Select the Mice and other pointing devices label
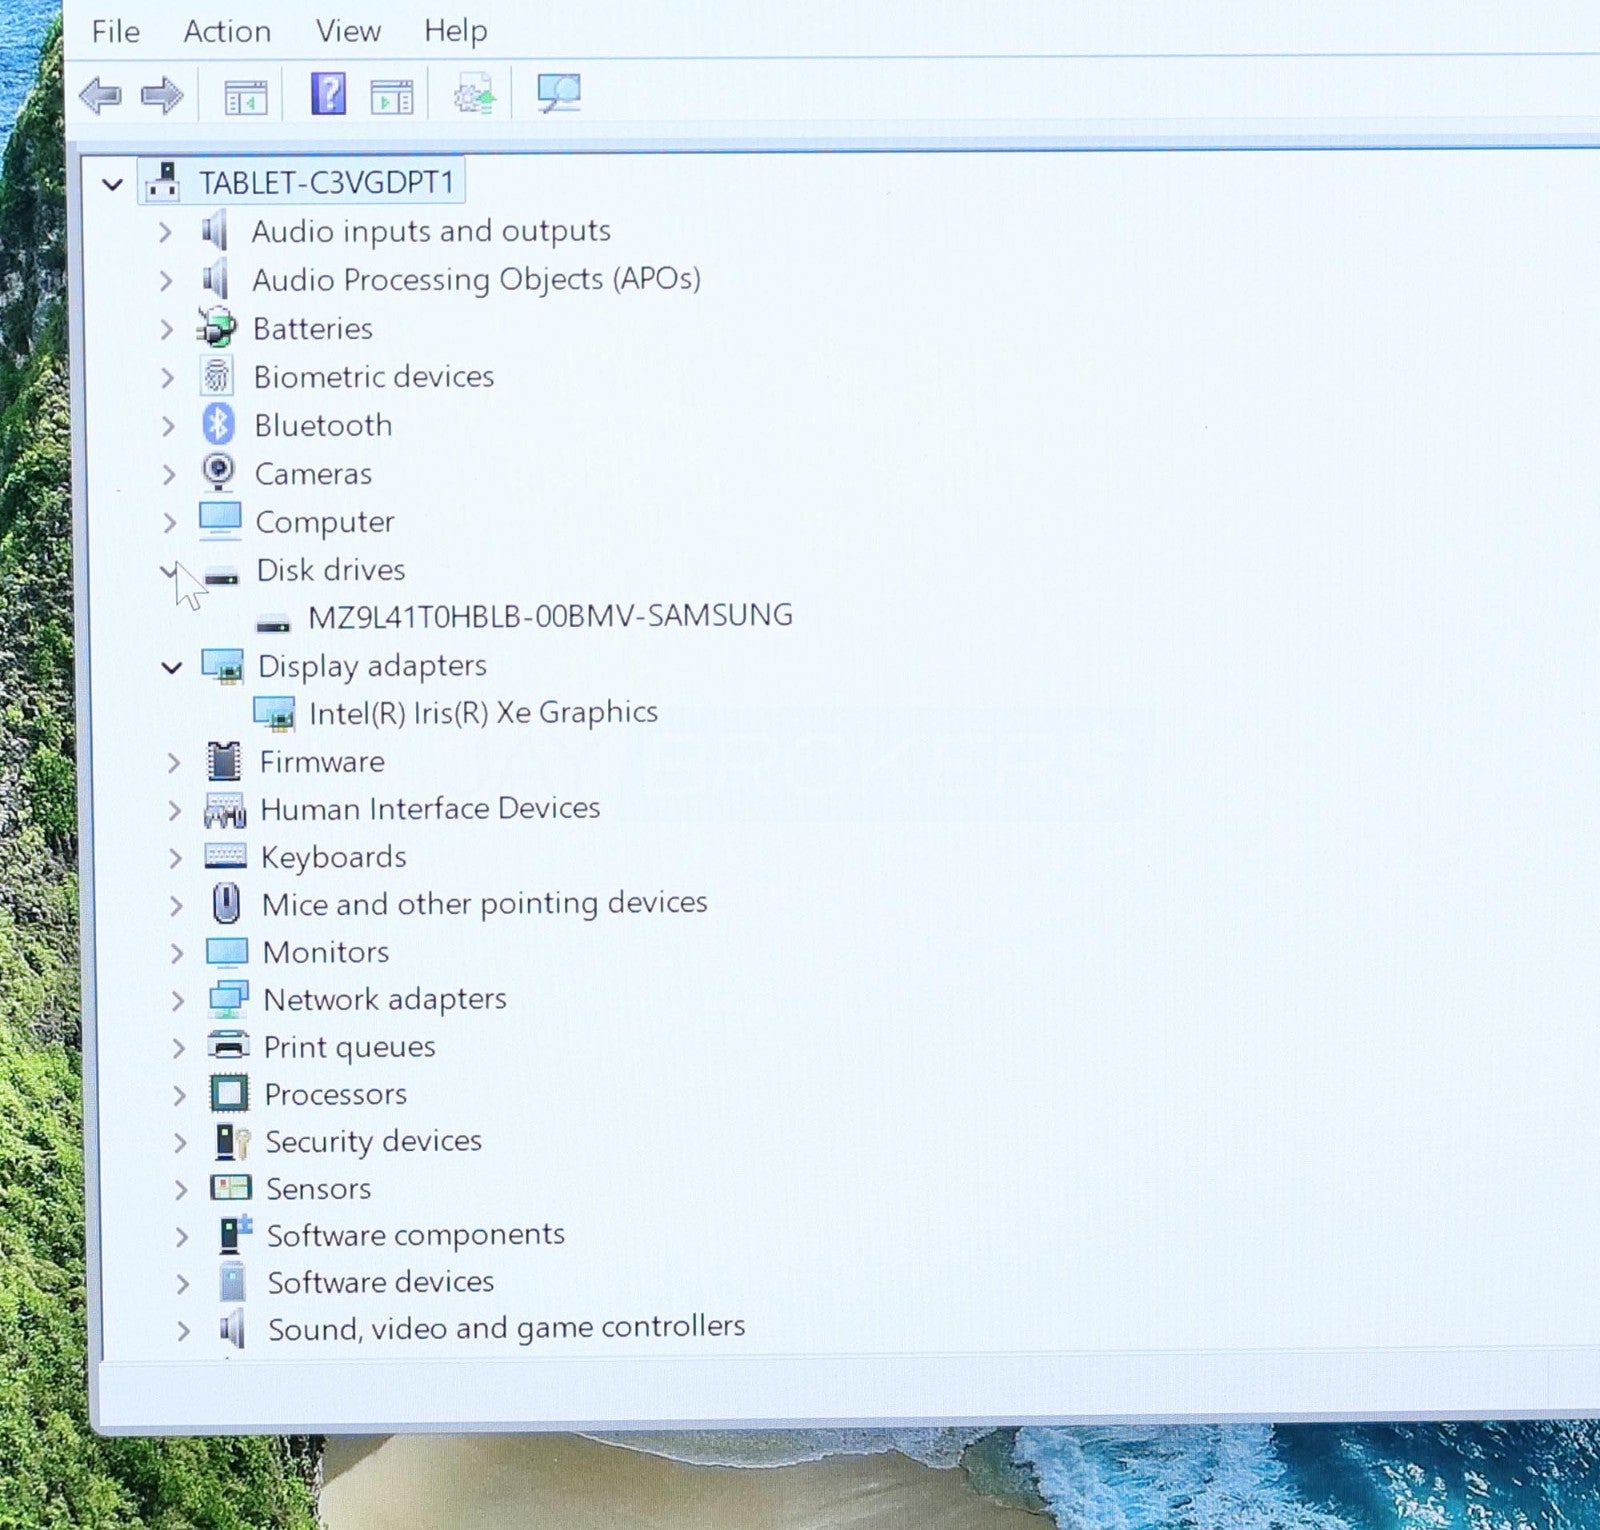Viewport: 1600px width, 1530px height. (485, 903)
